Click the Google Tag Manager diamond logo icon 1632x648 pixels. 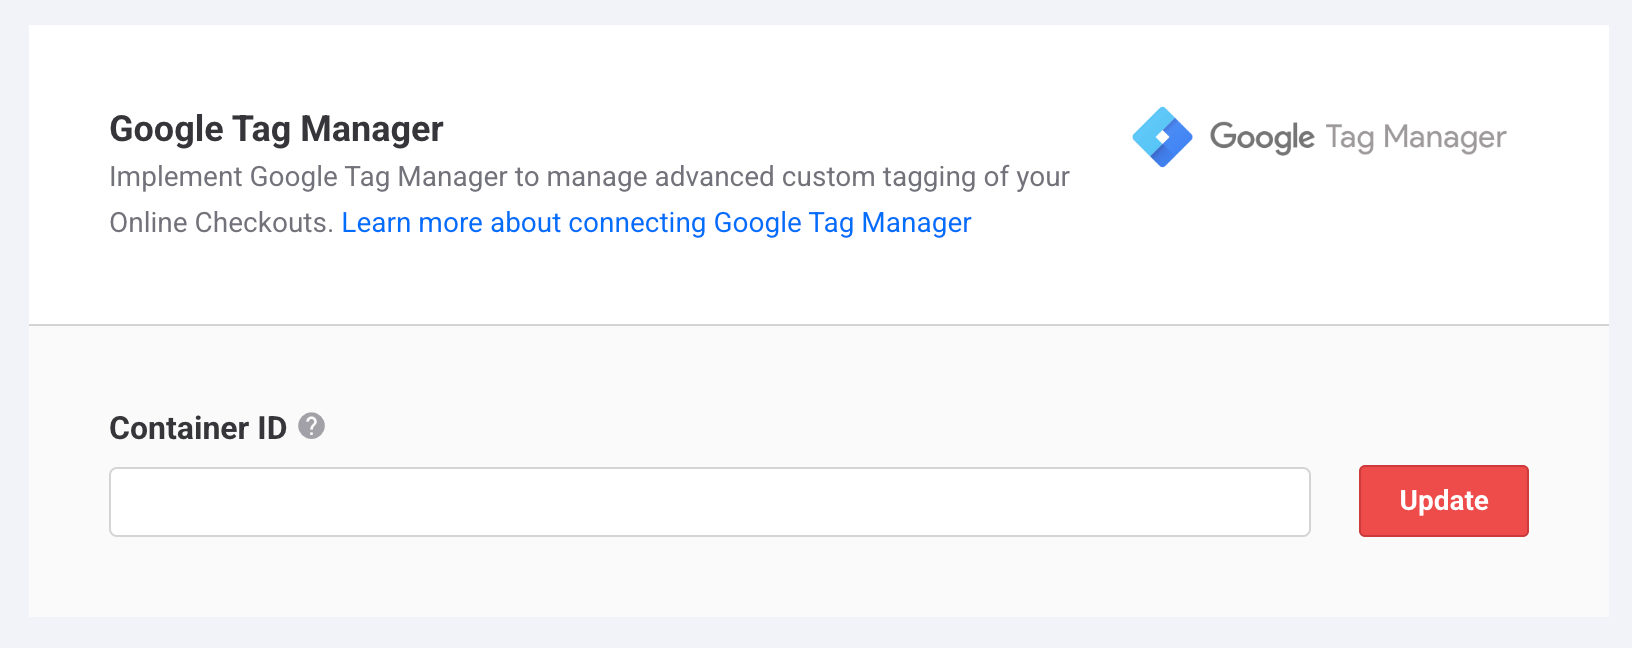pyautogui.click(x=1162, y=137)
